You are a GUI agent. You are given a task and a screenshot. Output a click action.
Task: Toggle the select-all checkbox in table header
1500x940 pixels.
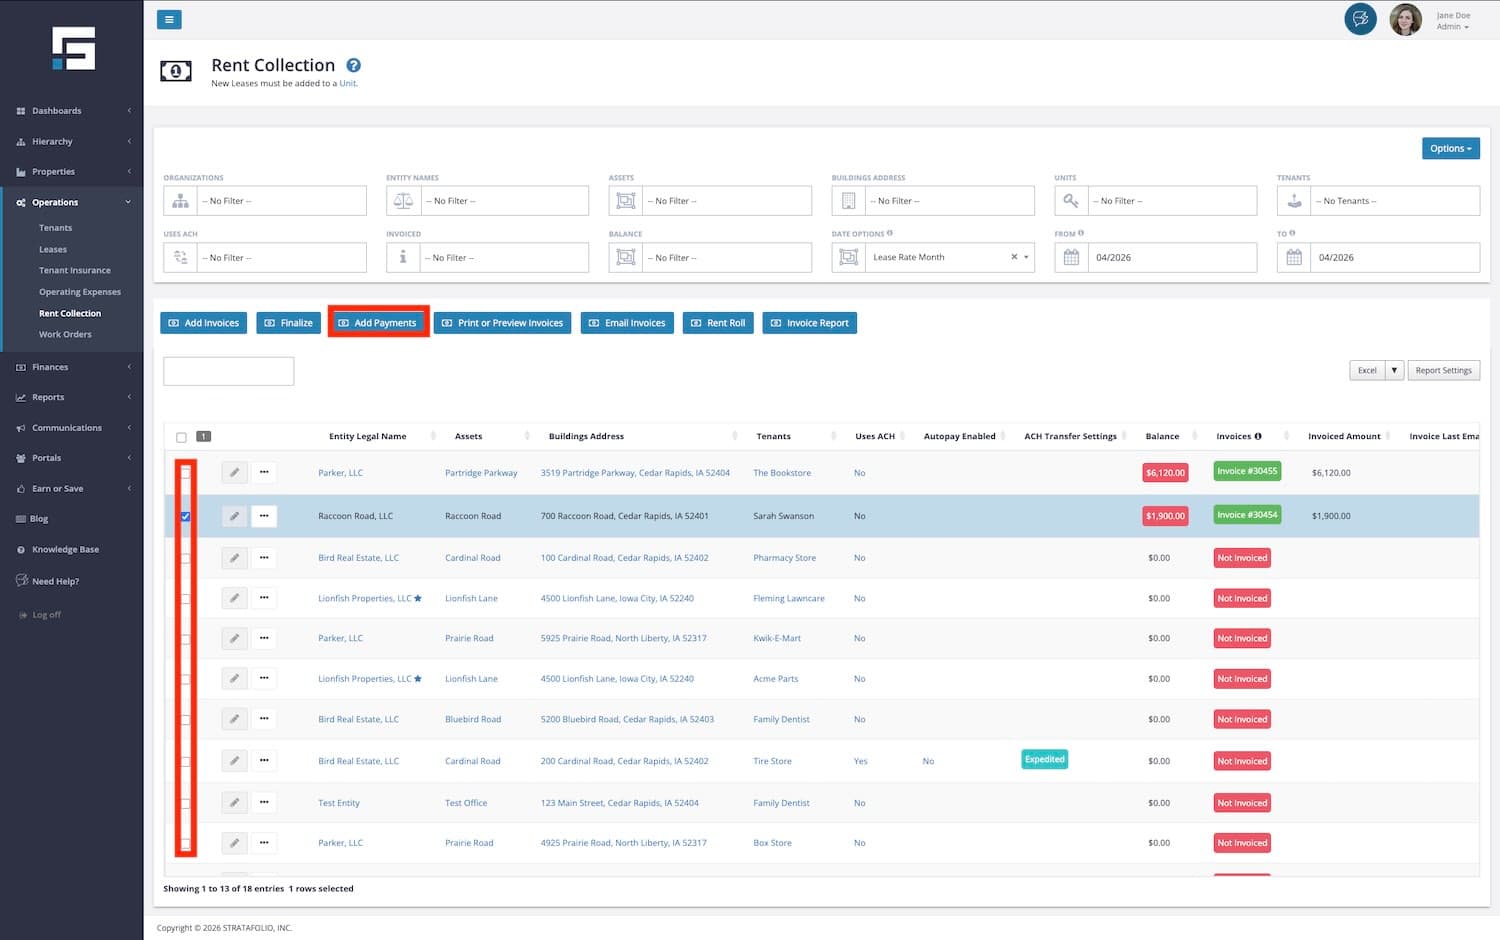181,437
